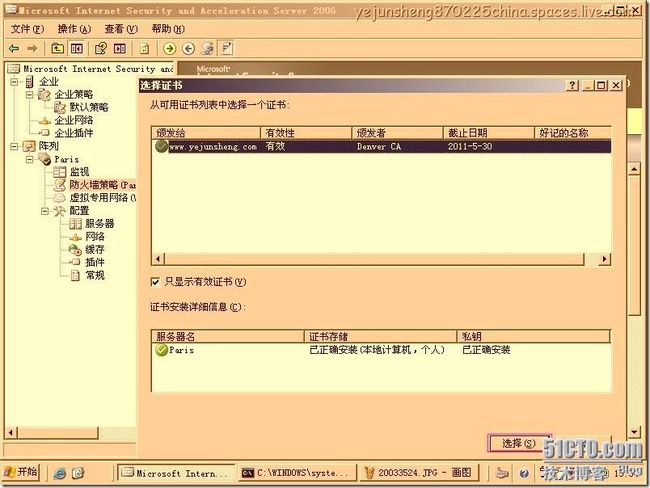This screenshot has width=650, height=488.
Task: Select the www.yejunsheng.com certificate row
Action: tap(381, 147)
